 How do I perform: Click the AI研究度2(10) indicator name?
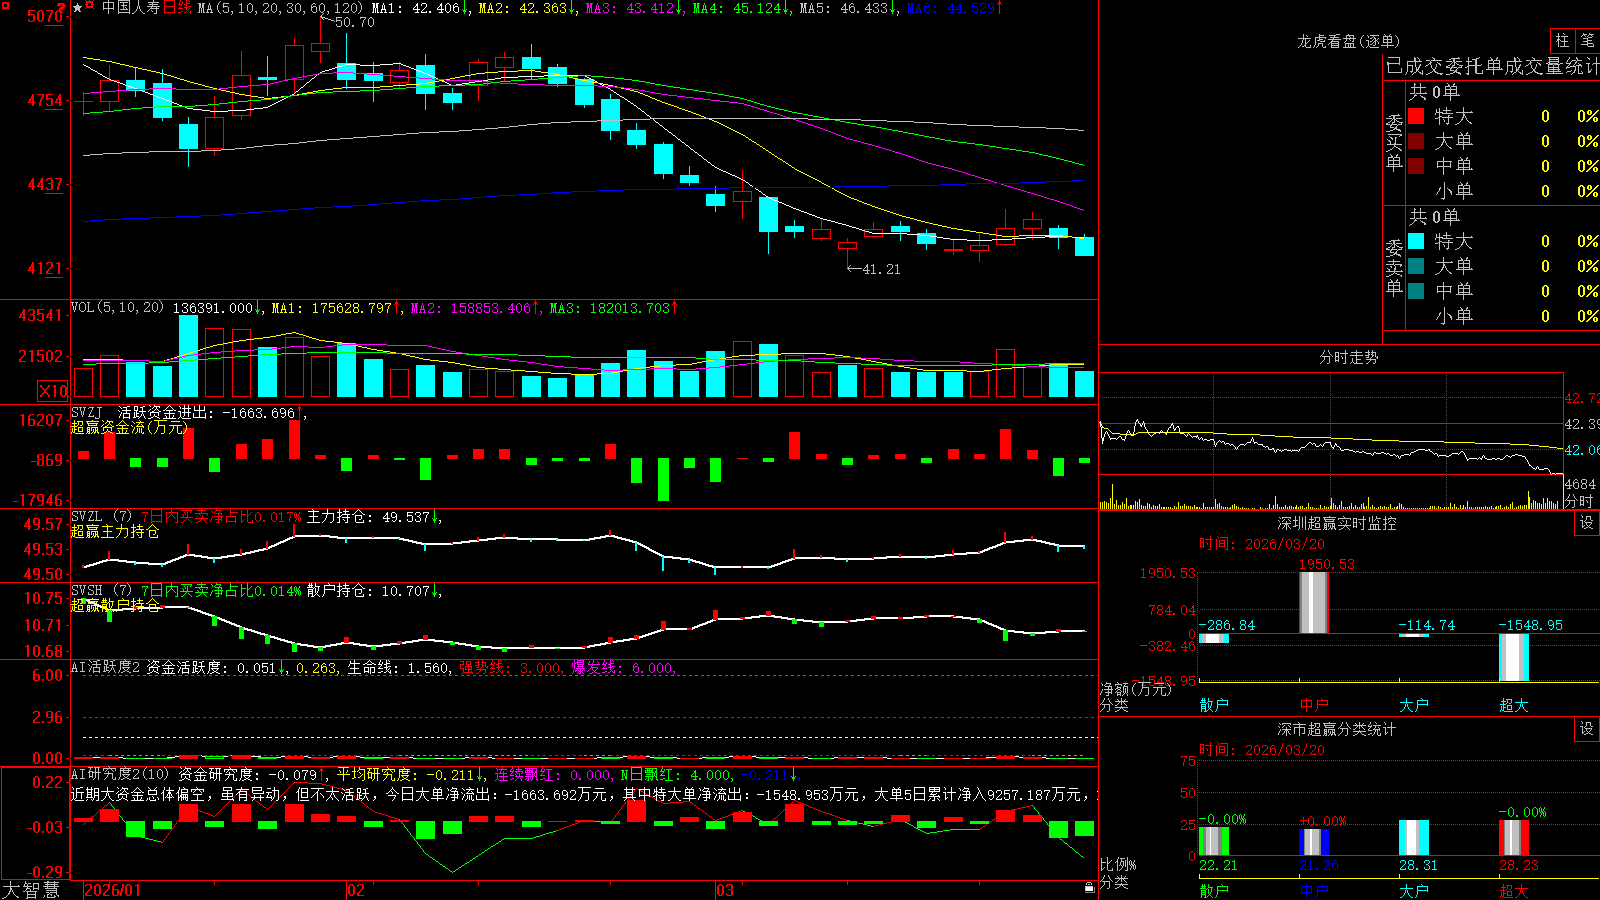click(120, 774)
